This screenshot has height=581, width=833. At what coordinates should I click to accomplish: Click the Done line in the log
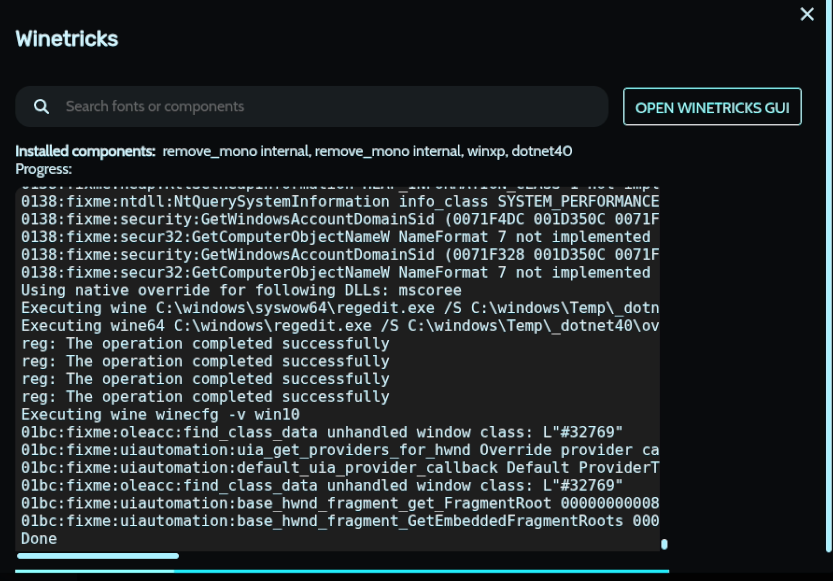pyautogui.click(x=39, y=539)
